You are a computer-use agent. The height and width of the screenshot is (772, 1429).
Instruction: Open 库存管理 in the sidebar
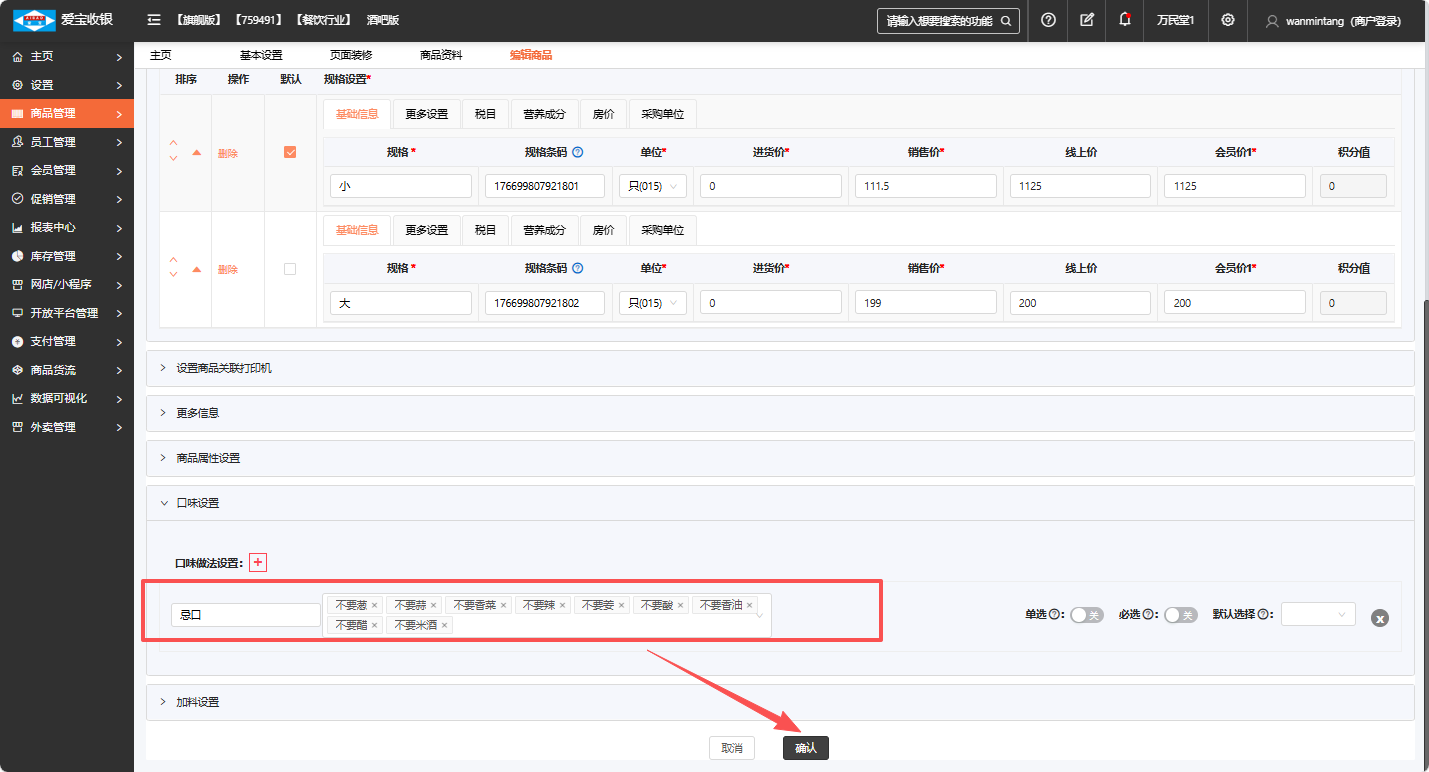pyautogui.click(x=67, y=256)
